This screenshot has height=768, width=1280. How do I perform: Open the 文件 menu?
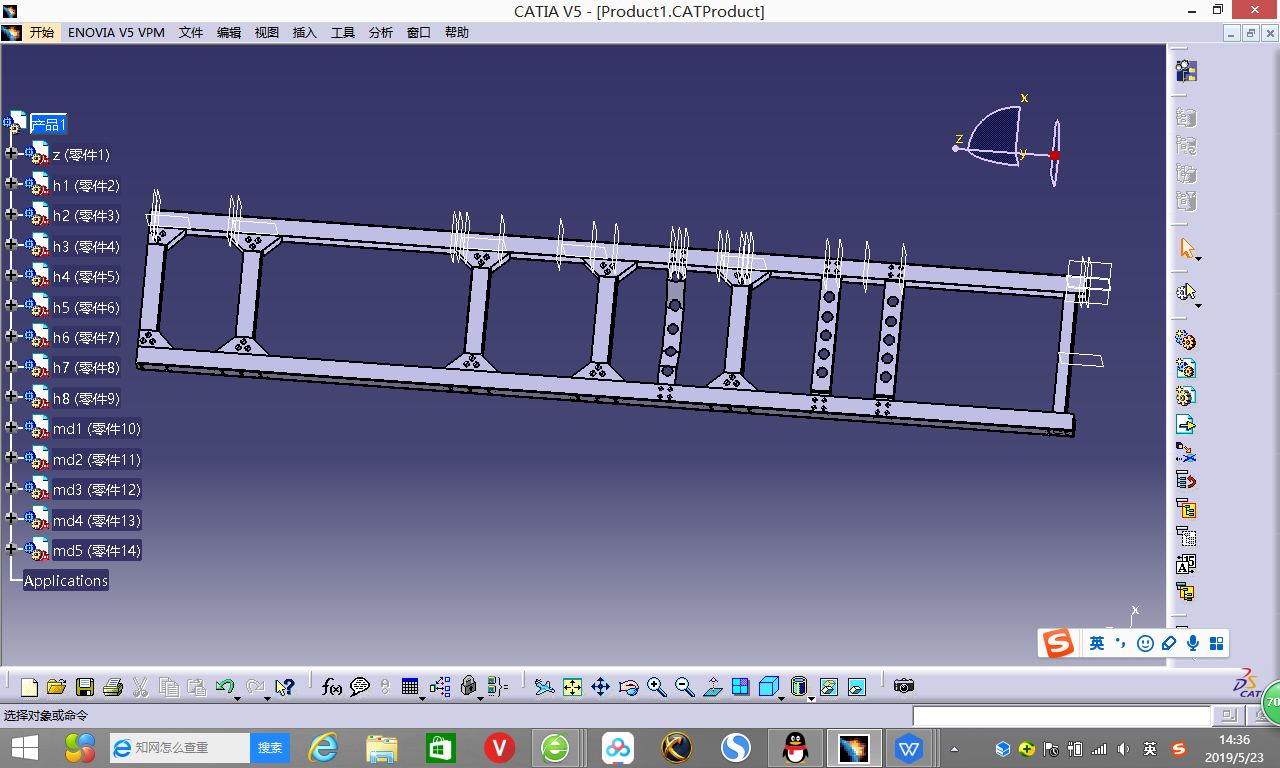tap(191, 32)
